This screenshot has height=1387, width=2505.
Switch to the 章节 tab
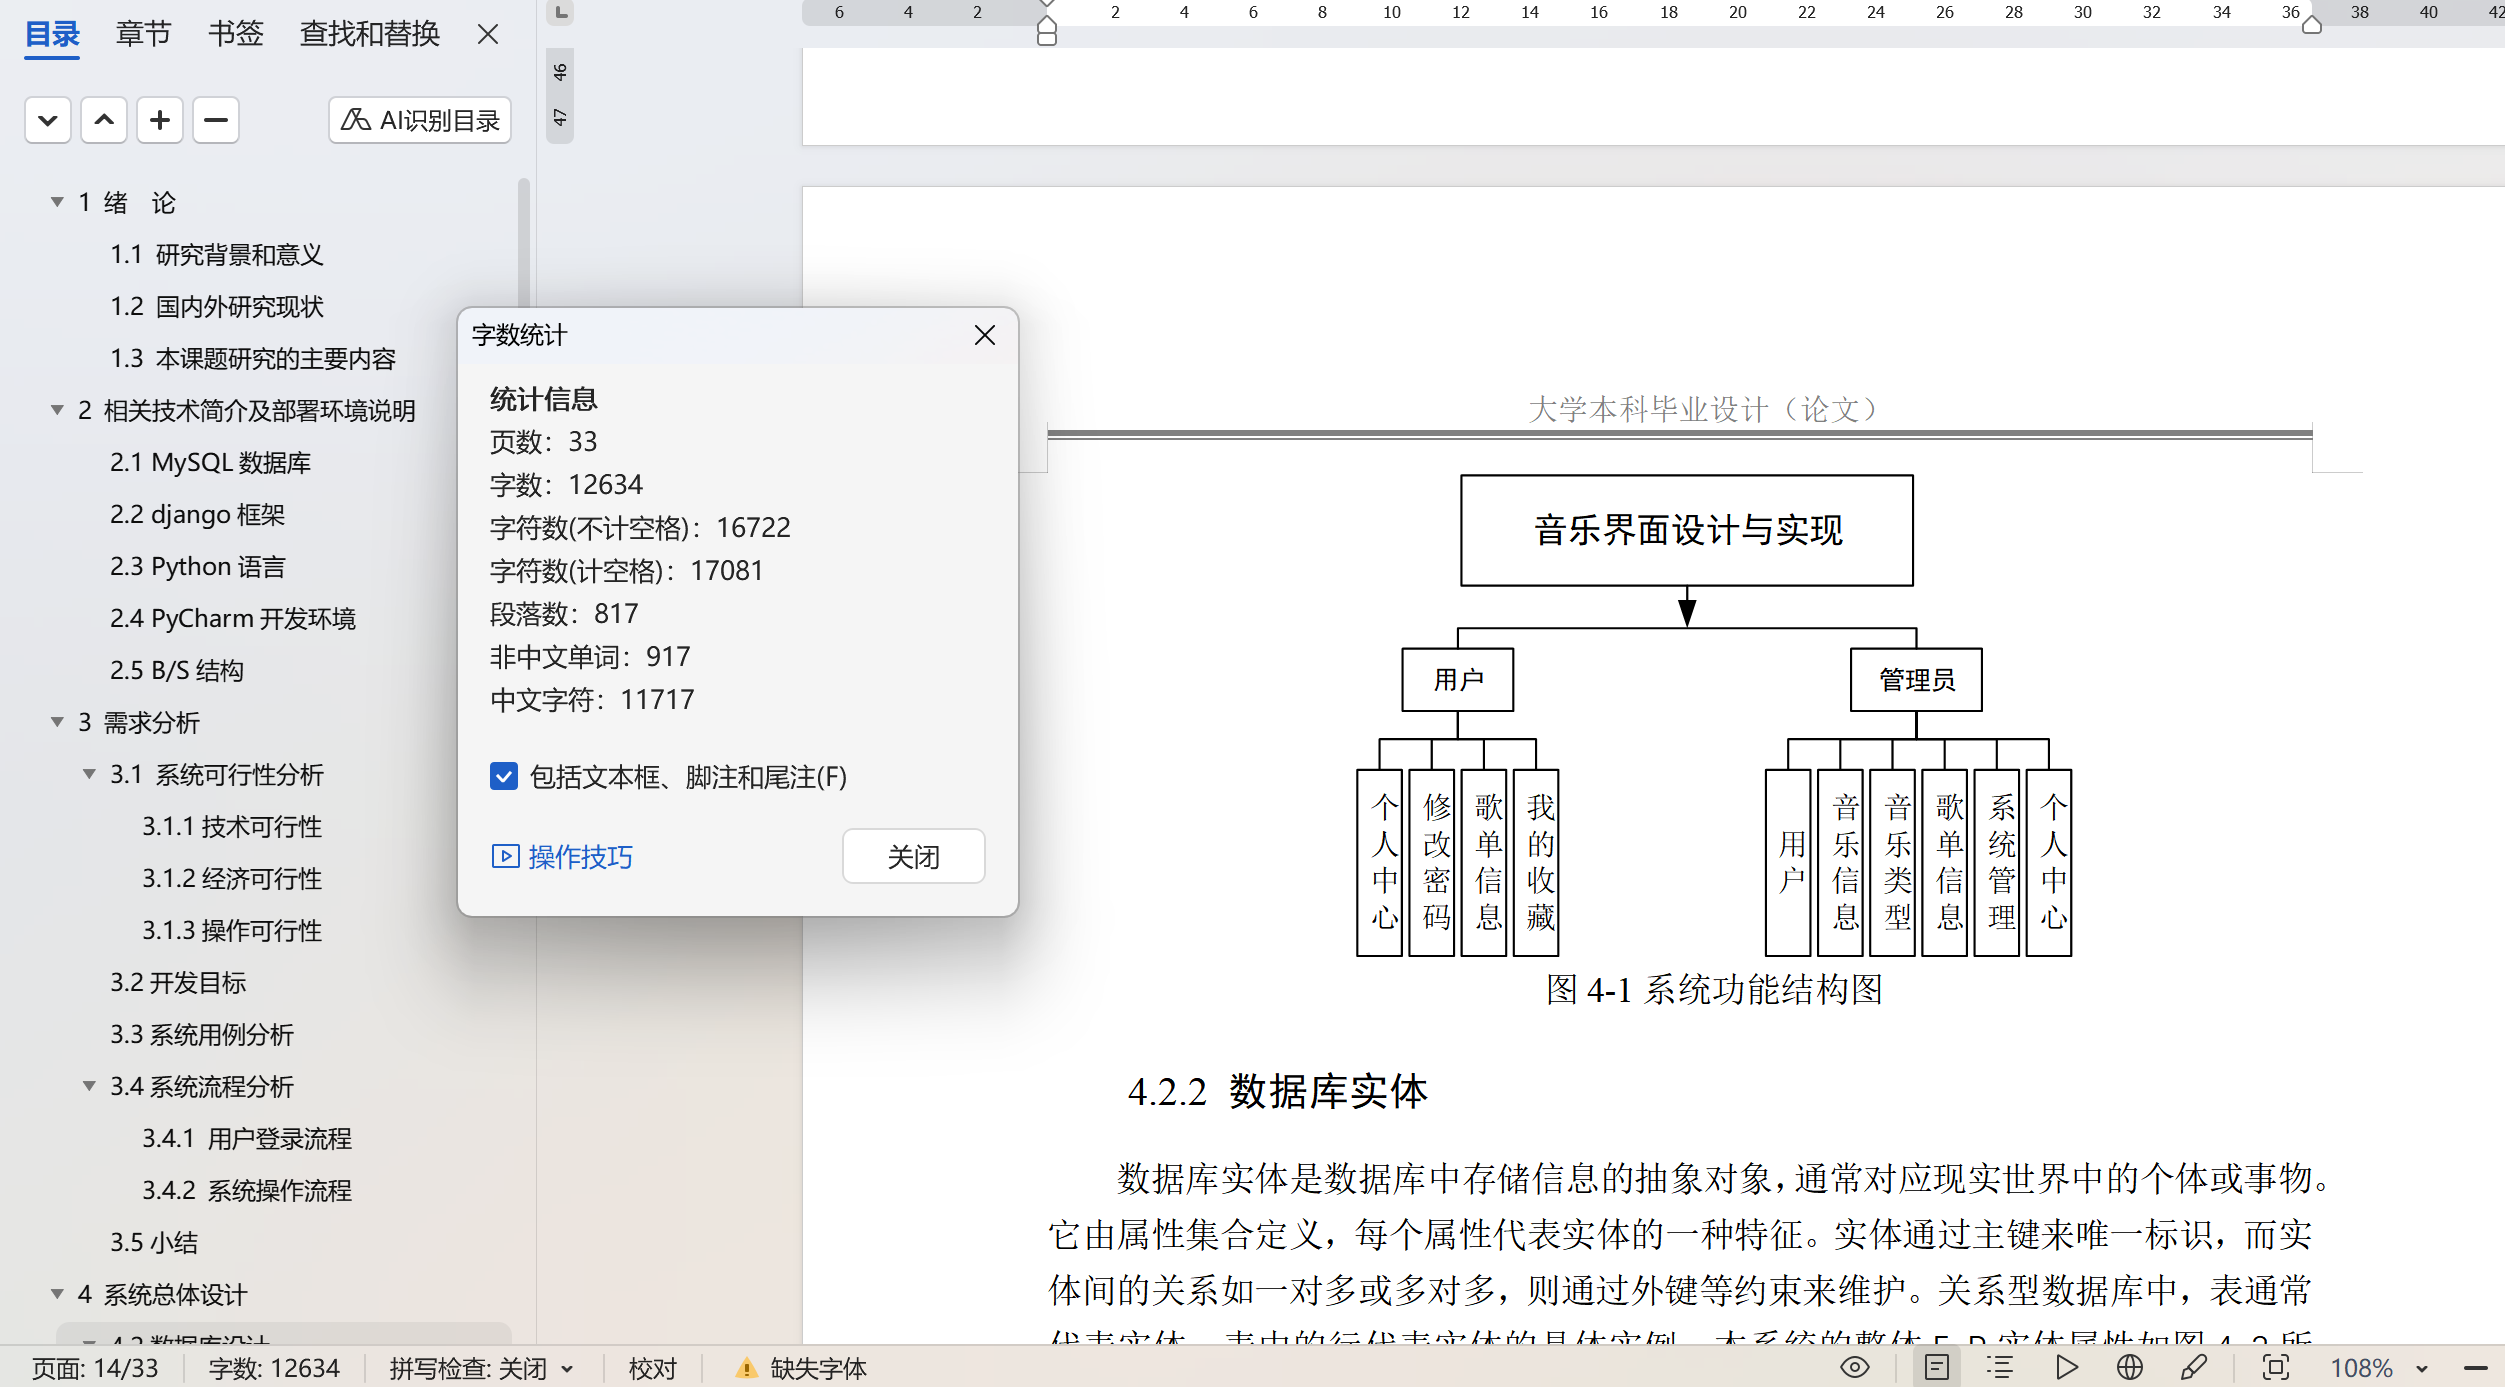(x=143, y=34)
